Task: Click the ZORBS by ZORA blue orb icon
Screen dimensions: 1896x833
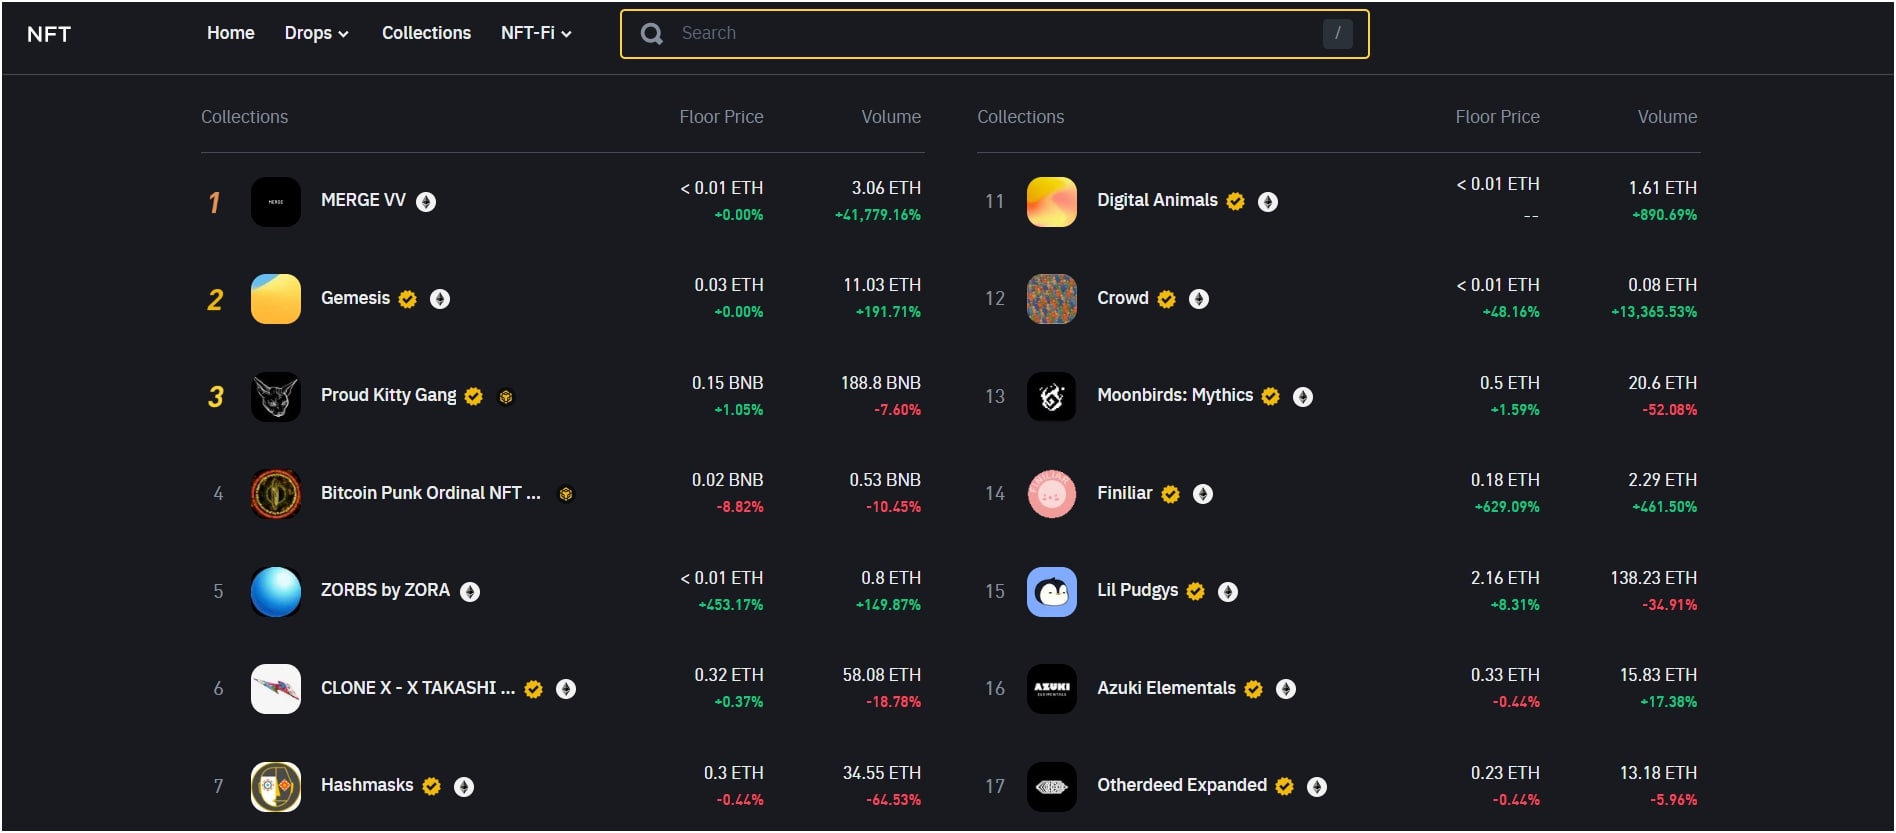Action: 275,592
